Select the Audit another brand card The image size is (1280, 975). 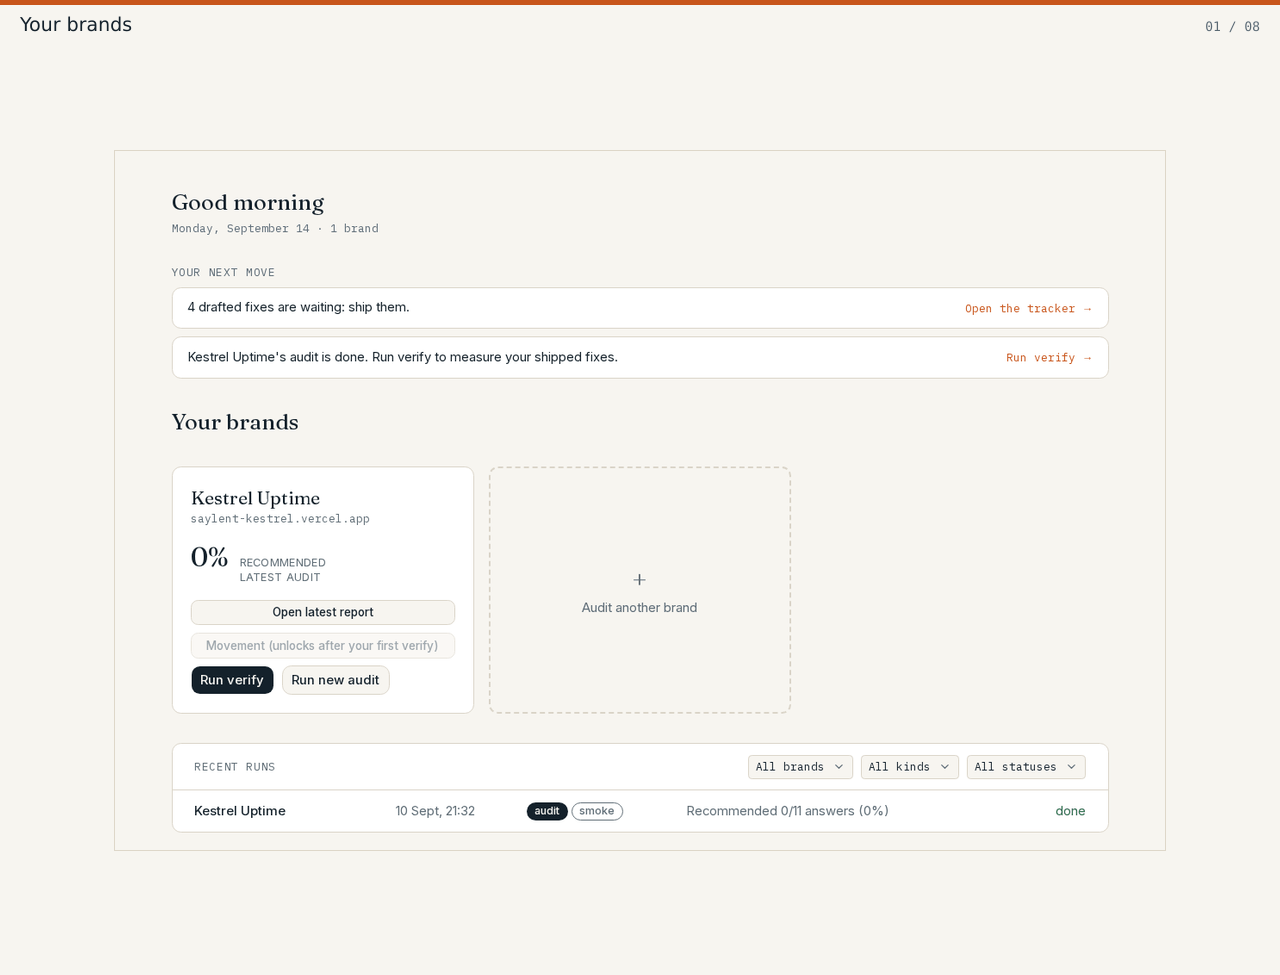point(640,590)
